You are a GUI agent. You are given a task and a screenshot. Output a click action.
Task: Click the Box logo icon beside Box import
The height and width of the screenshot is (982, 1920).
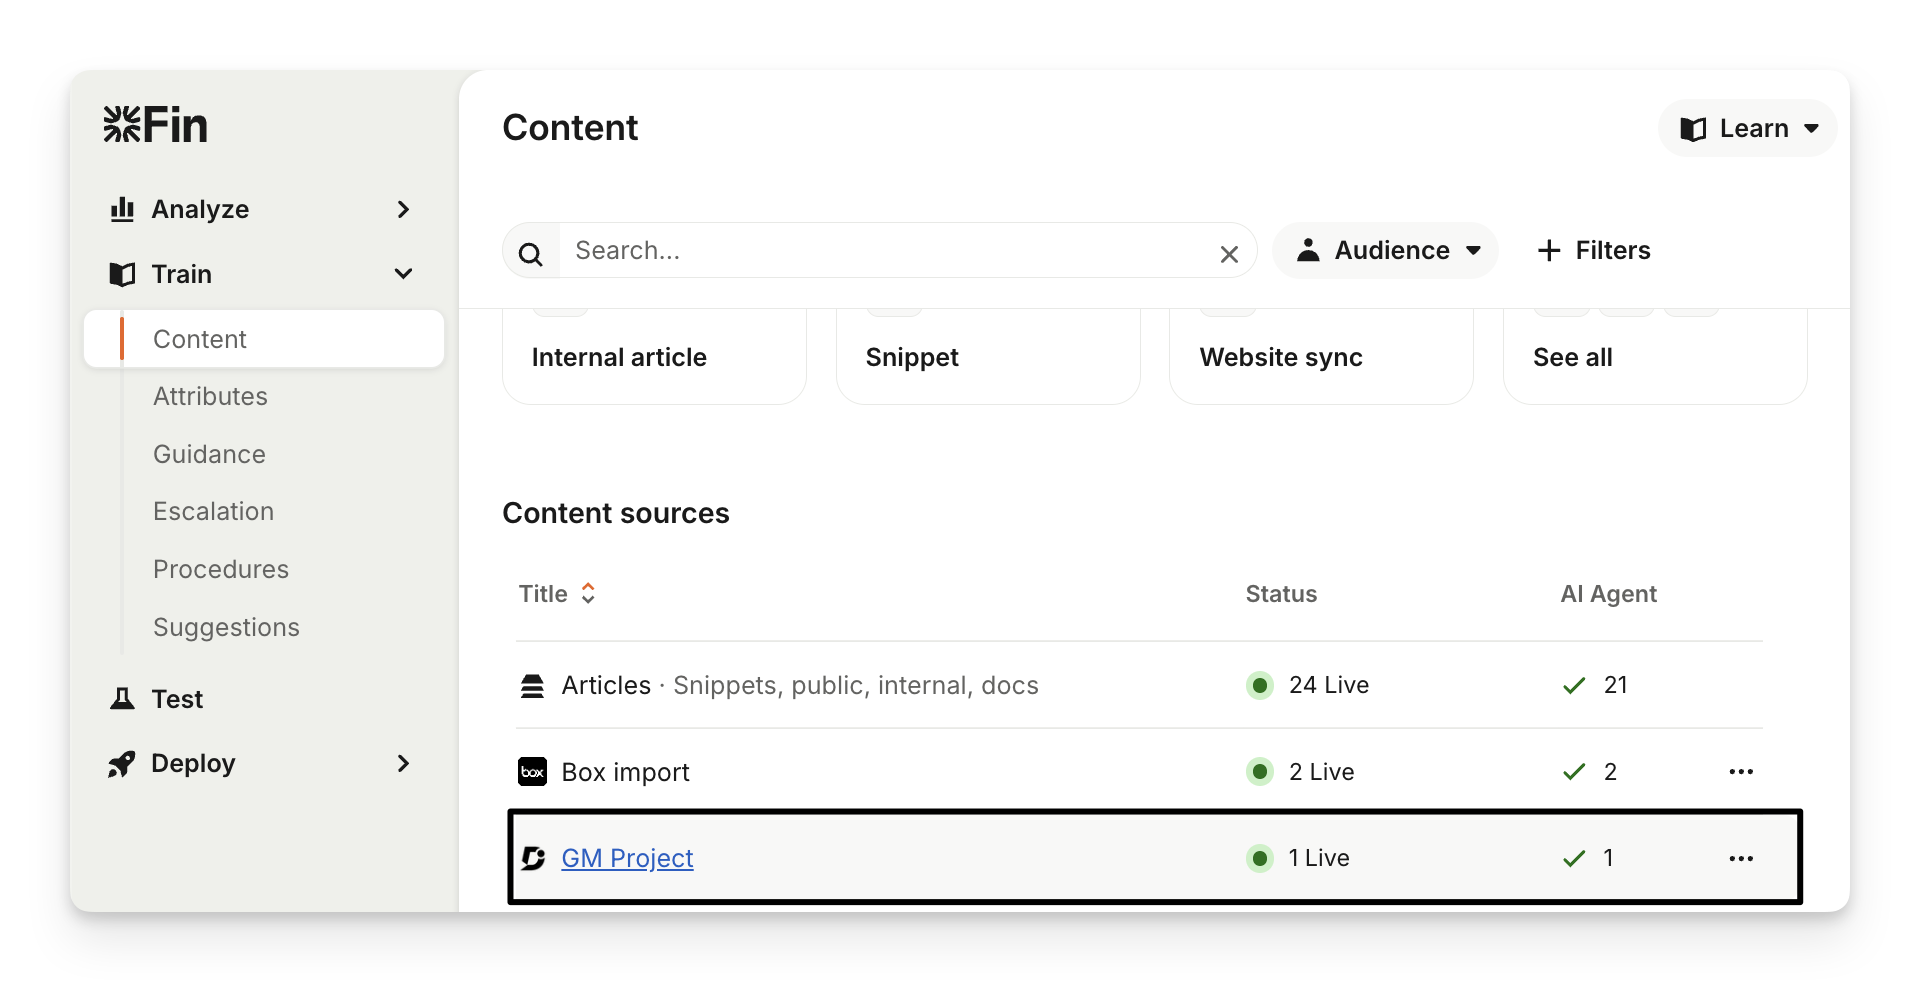(532, 772)
